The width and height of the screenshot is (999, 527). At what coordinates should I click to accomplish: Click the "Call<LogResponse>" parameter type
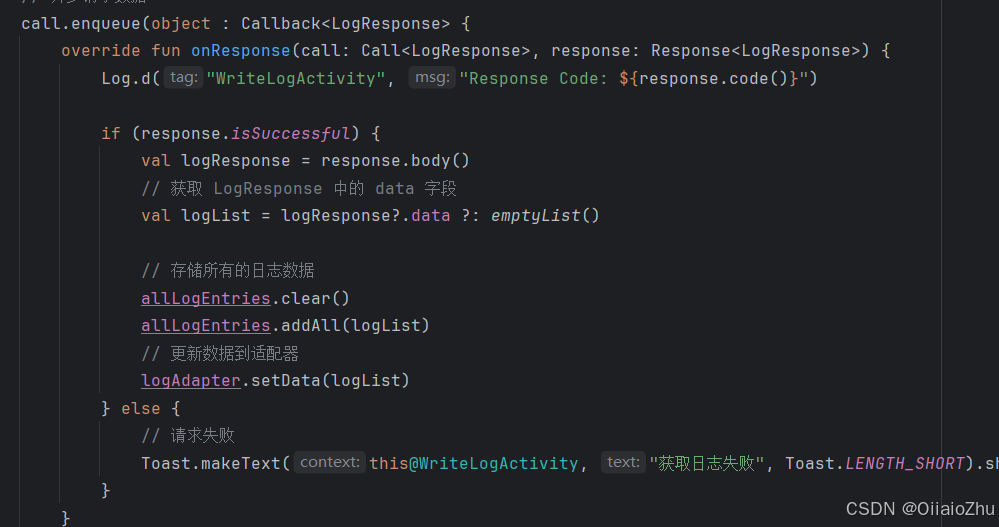point(446,50)
